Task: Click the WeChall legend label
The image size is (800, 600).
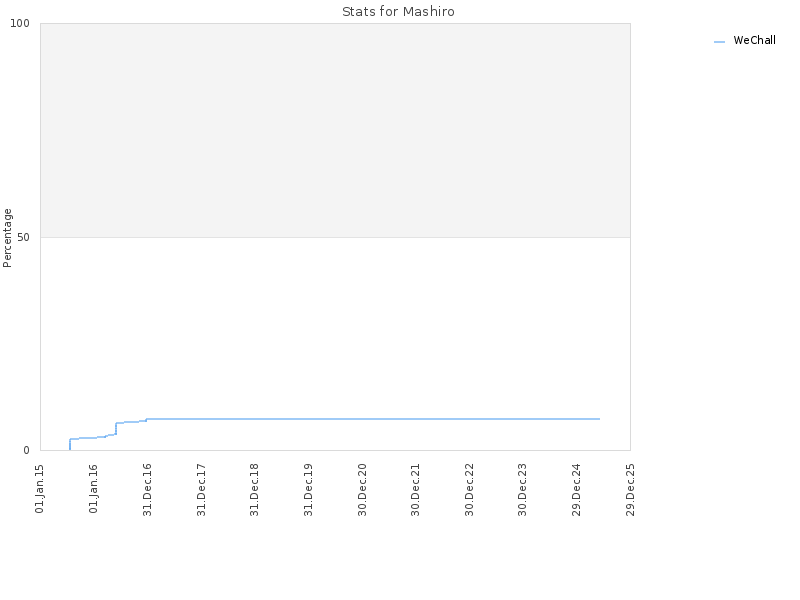Action: 754,40
